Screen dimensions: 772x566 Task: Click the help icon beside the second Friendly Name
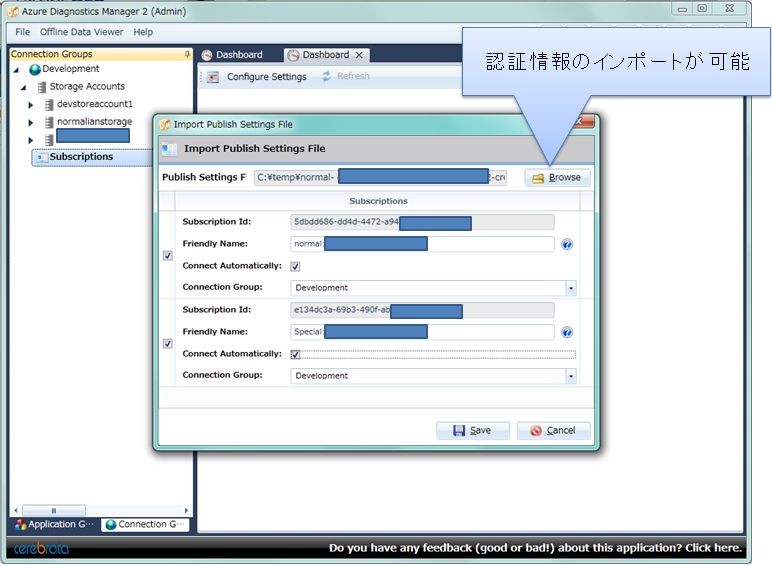click(x=567, y=332)
